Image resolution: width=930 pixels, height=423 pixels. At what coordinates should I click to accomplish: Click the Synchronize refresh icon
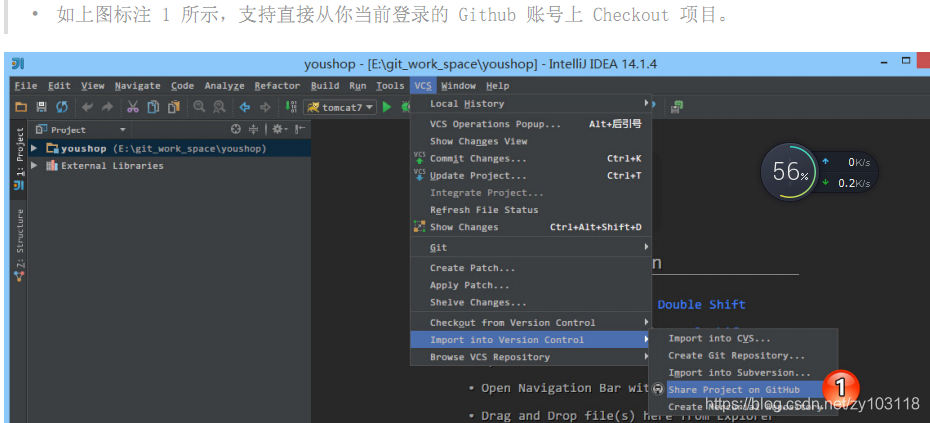coord(62,107)
